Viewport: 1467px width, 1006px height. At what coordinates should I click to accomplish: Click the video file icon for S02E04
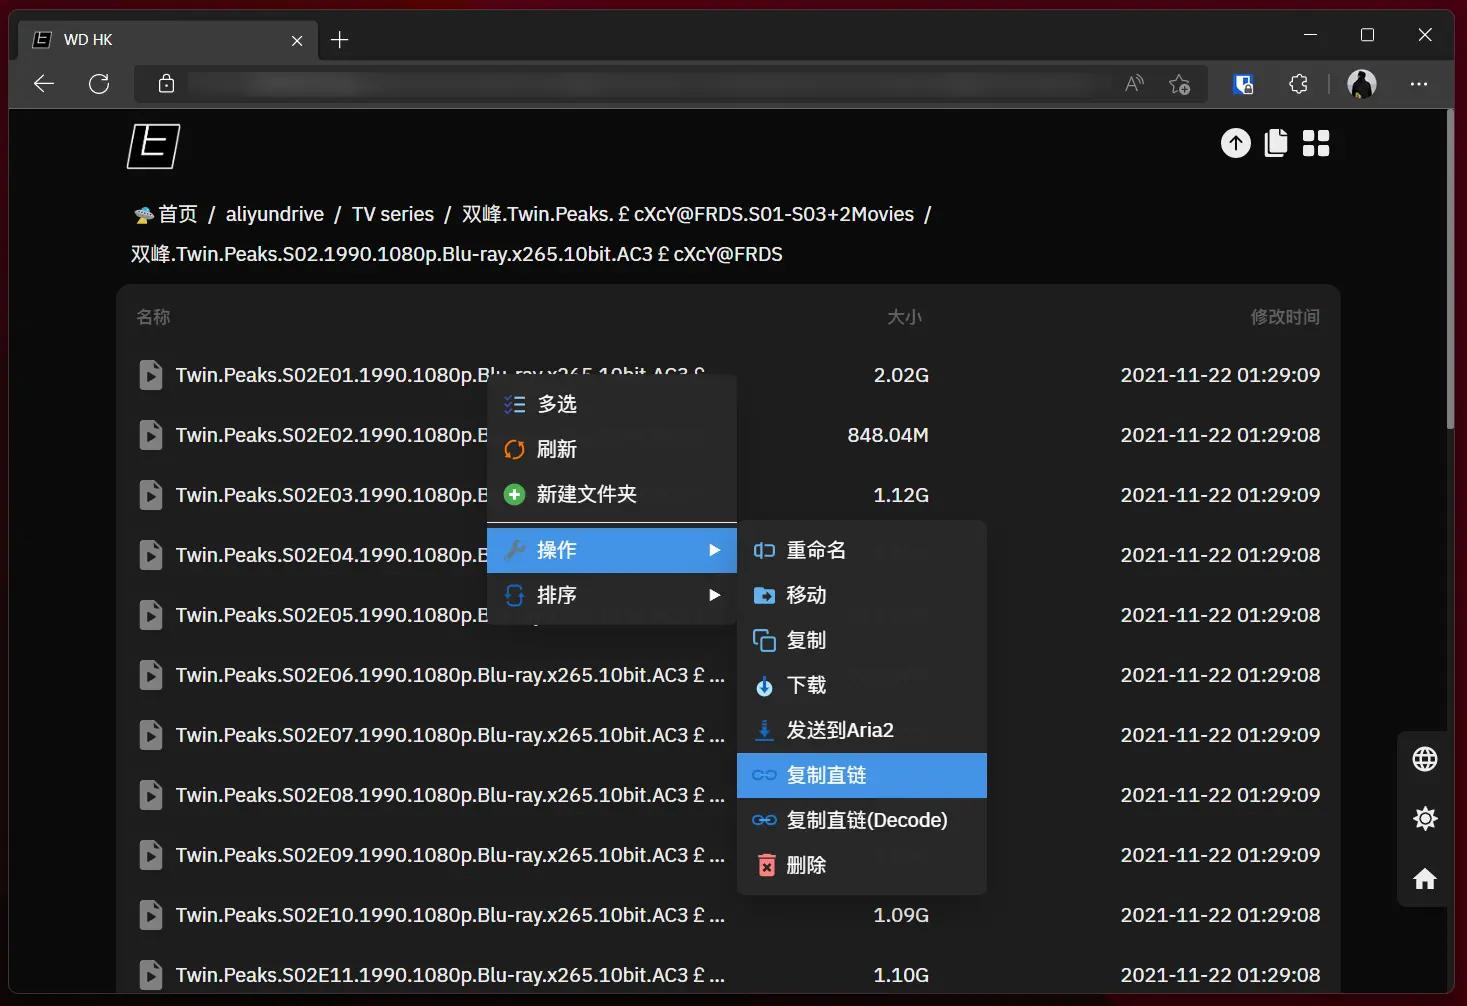pyautogui.click(x=151, y=555)
